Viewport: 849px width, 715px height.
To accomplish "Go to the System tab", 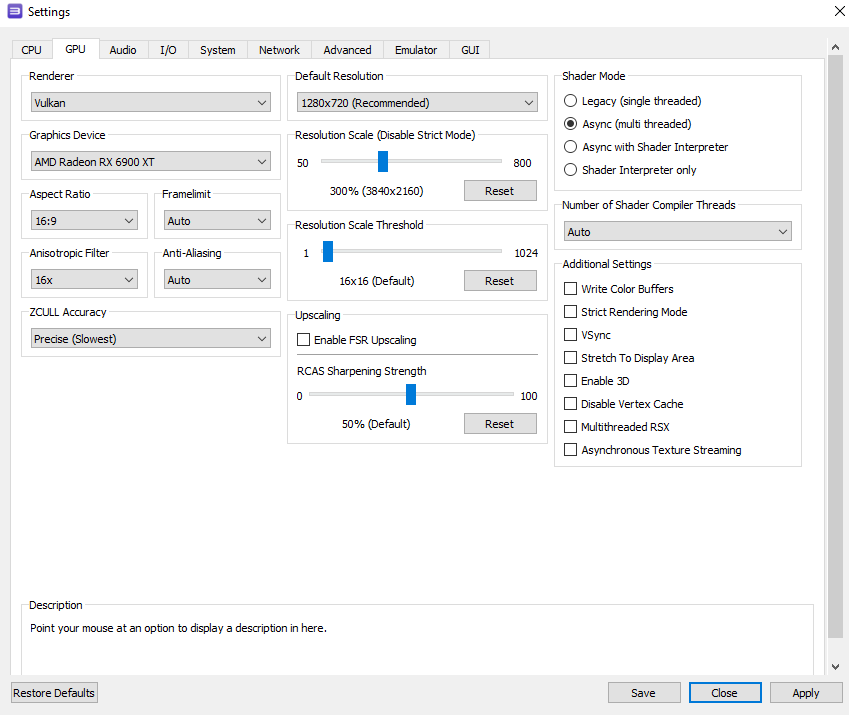I will point(218,50).
